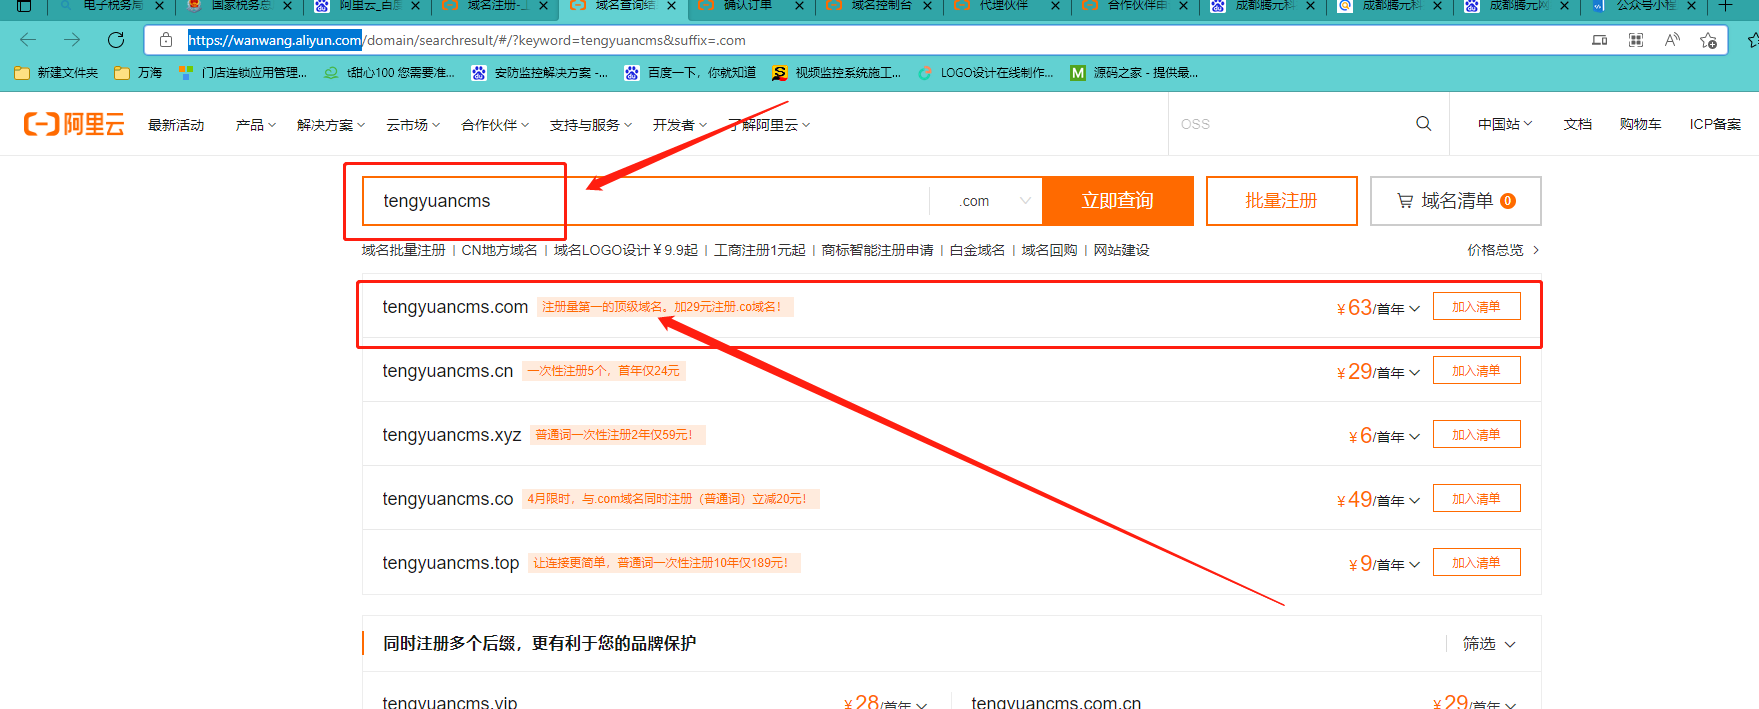Open 最新活动 in the top navigation
The height and width of the screenshot is (709, 1759).
click(x=176, y=125)
